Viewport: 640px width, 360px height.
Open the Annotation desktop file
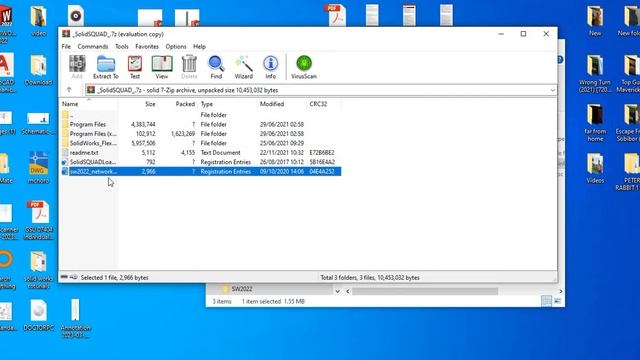point(76,318)
